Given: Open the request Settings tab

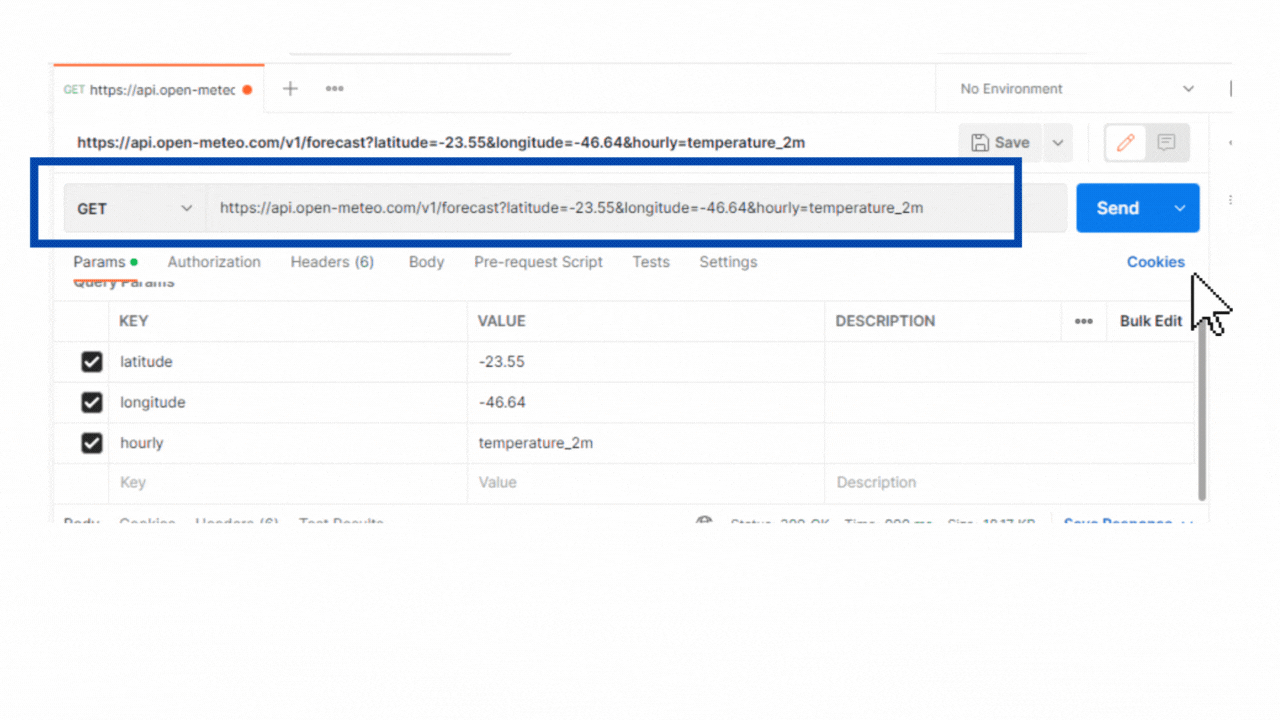Looking at the screenshot, I should point(728,262).
